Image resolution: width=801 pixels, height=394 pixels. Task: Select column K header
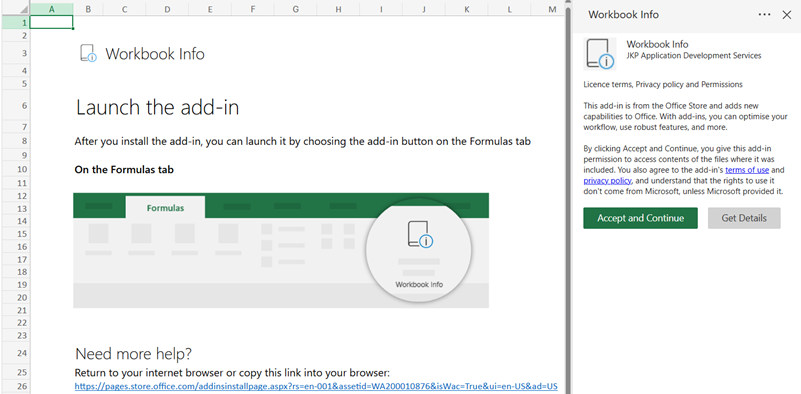[467, 9]
